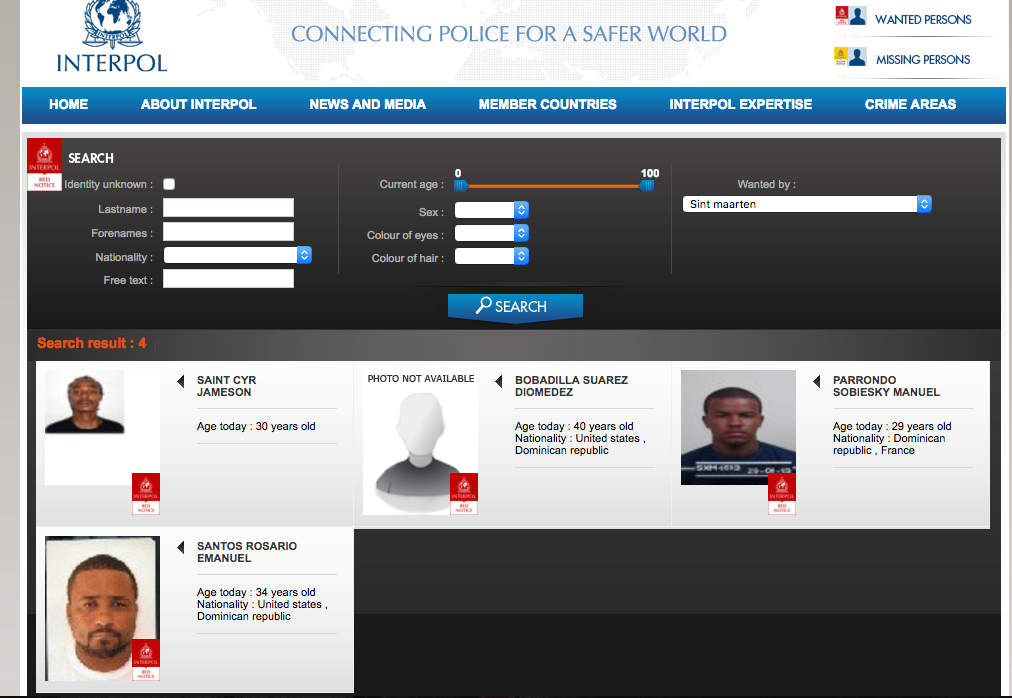Click Parrondo Sobiesky Manuel's photo thumbnail
Viewport: 1012px width, 698px height.
738,427
